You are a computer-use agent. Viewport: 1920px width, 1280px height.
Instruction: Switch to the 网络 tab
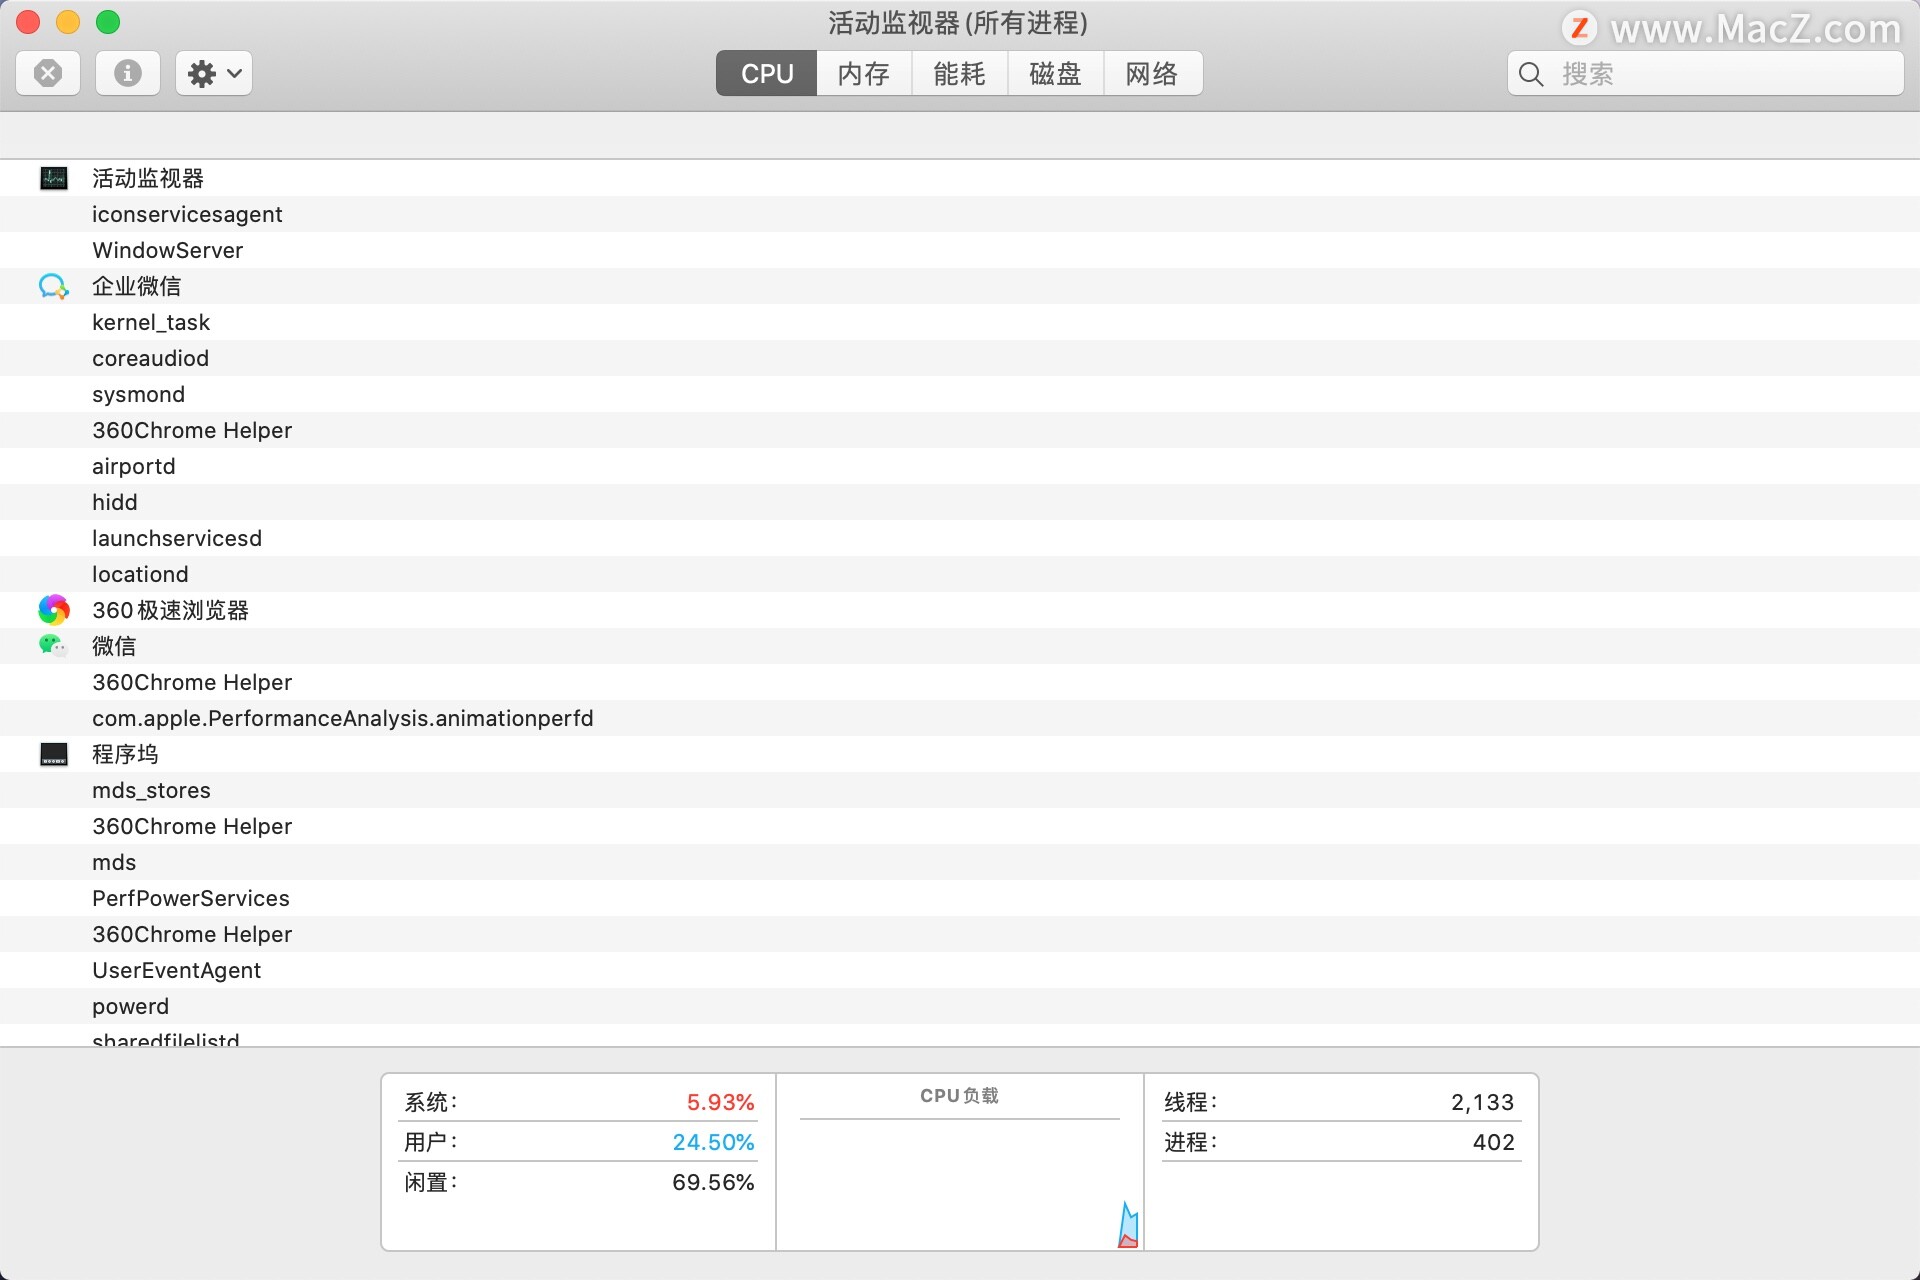(x=1153, y=73)
